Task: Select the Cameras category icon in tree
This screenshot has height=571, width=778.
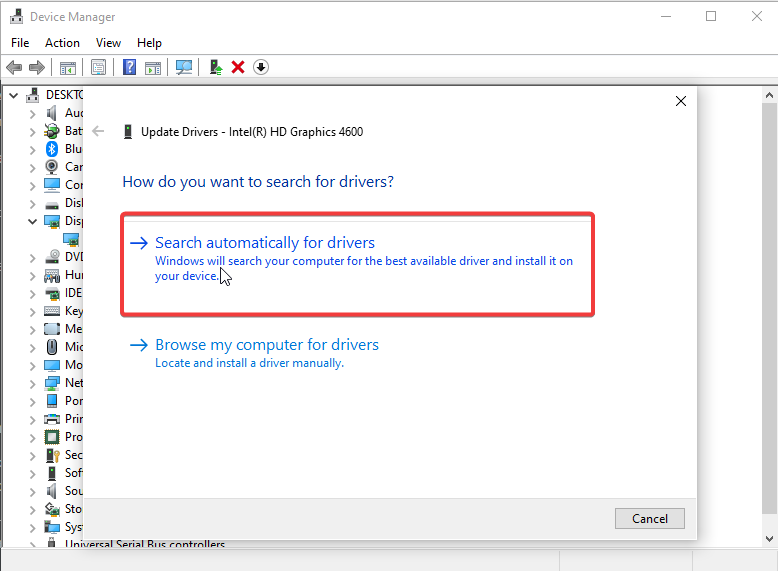Action: click(52, 167)
